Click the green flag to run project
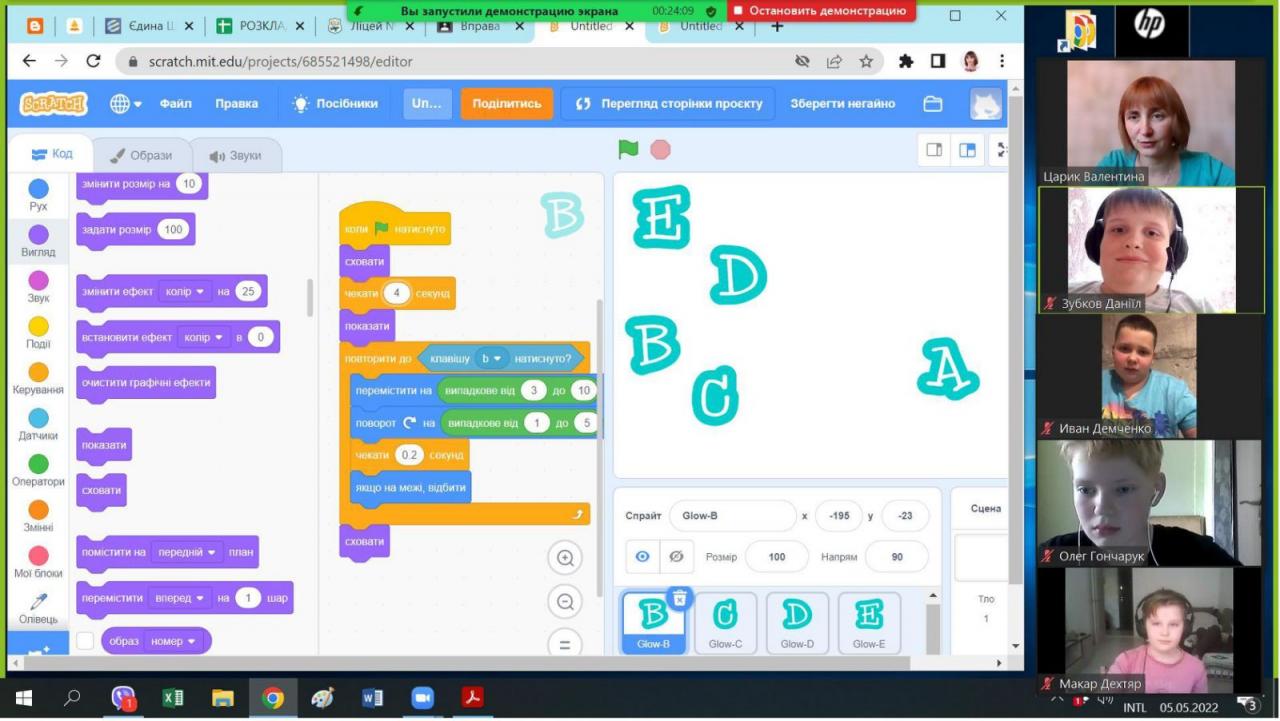Viewport: 1280px width, 721px height. coord(628,150)
